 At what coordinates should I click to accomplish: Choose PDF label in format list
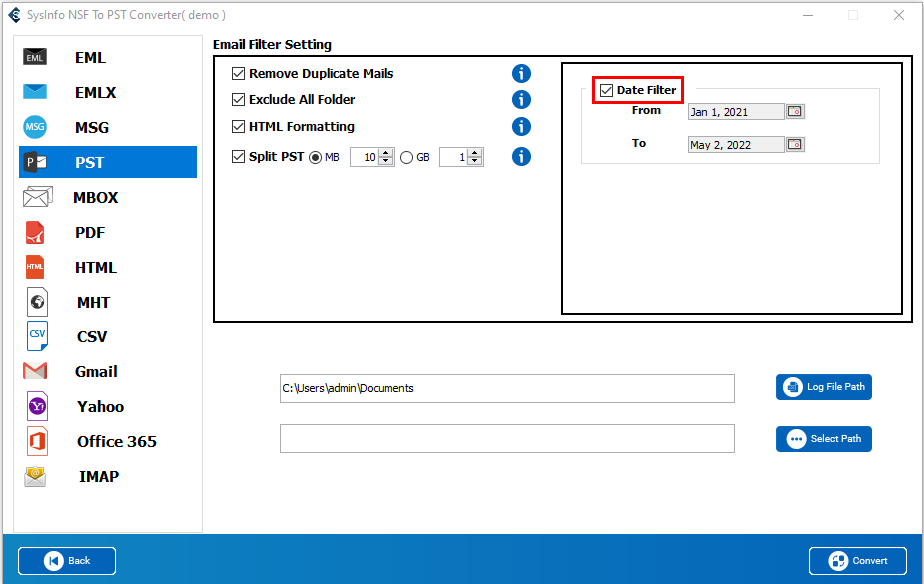click(x=90, y=233)
